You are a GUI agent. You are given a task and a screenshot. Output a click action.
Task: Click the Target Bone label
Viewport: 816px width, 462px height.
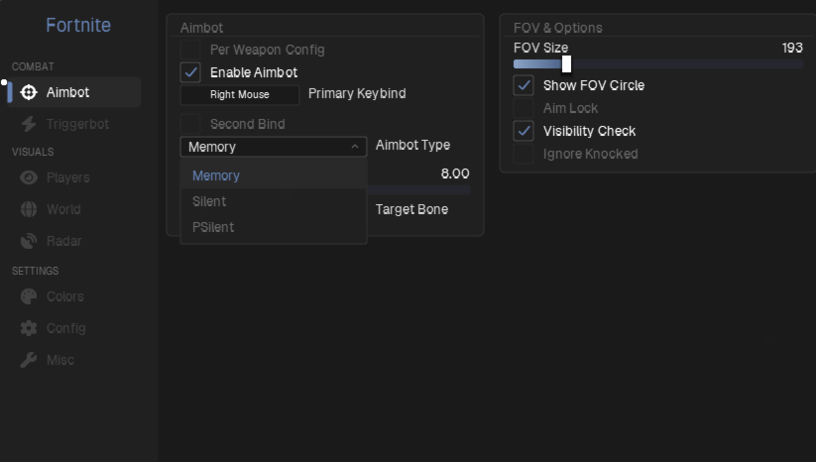[412, 209]
